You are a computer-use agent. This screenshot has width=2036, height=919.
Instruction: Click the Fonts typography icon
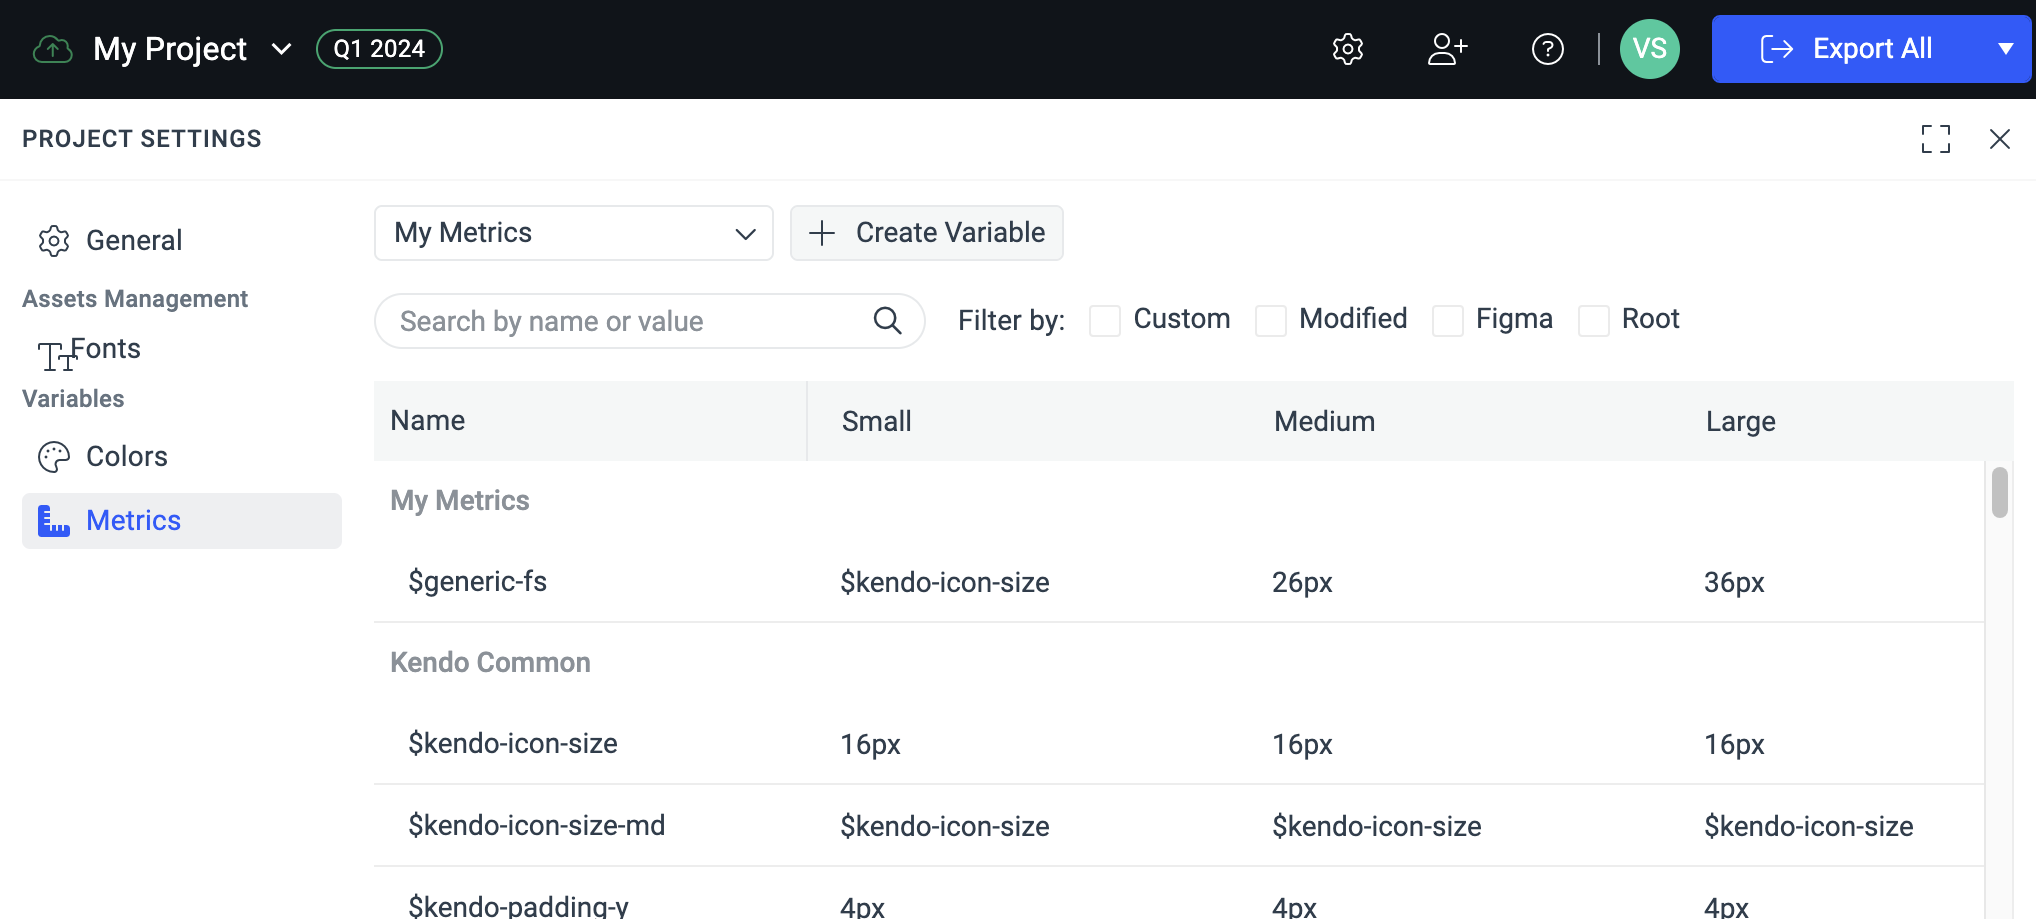tap(57, 356)
